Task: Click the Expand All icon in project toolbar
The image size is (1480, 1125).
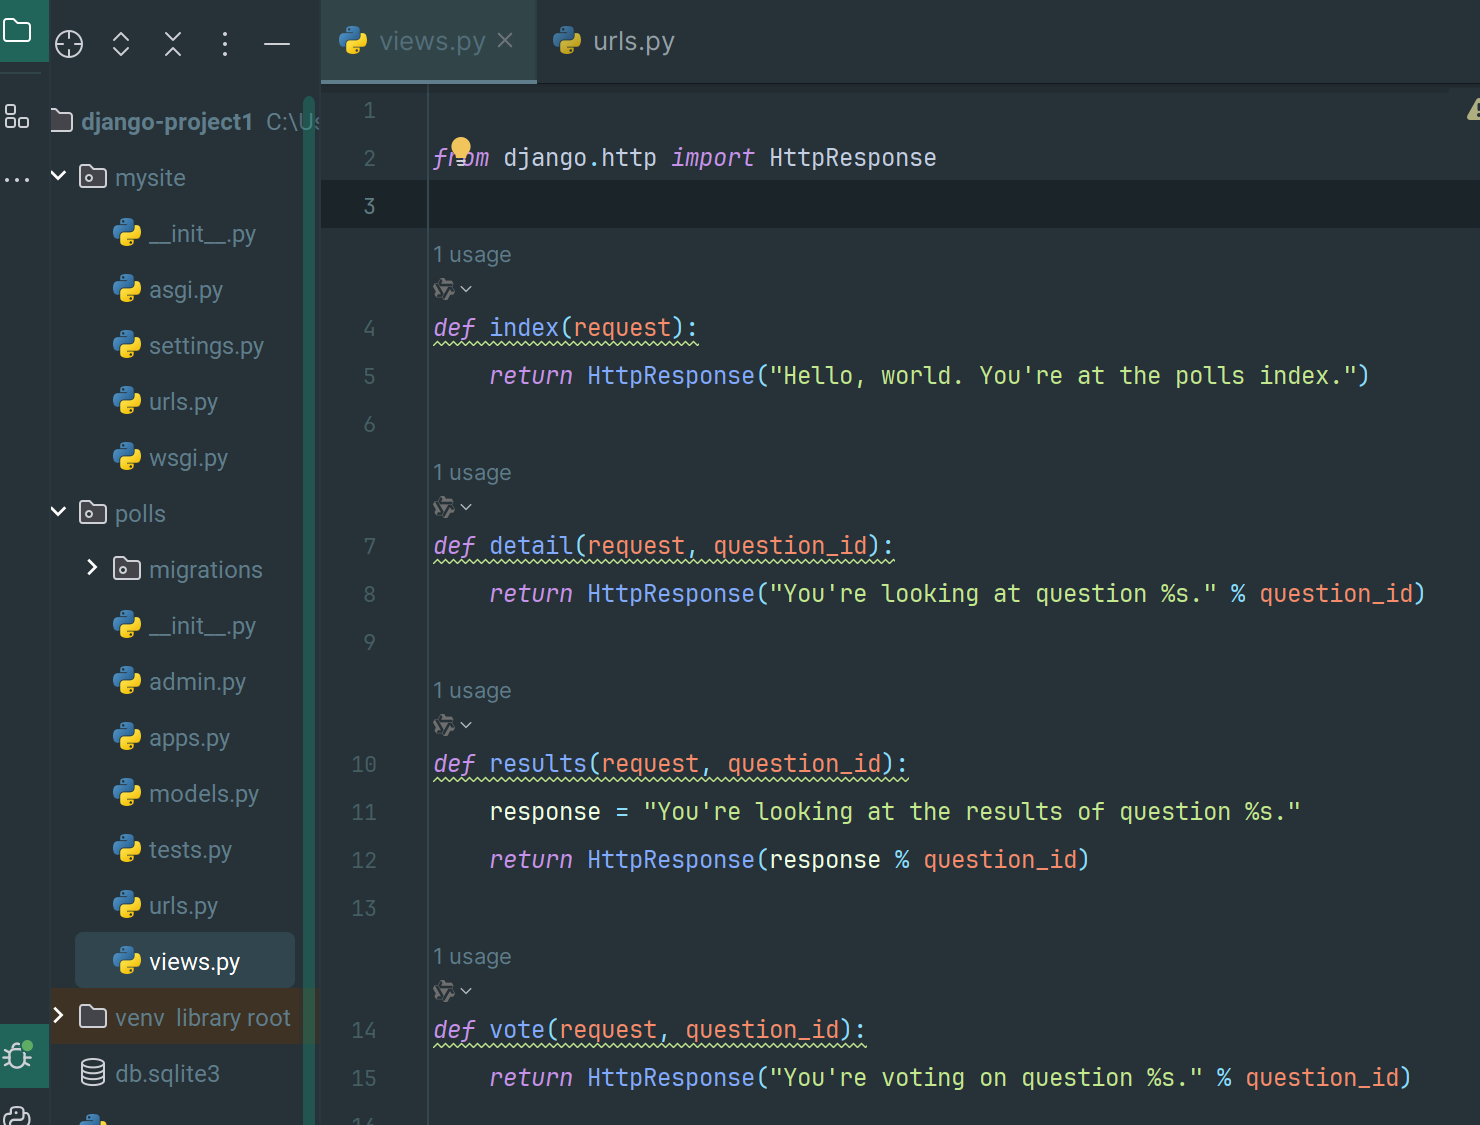Action: pyautogui.click(x=121, y=44)
